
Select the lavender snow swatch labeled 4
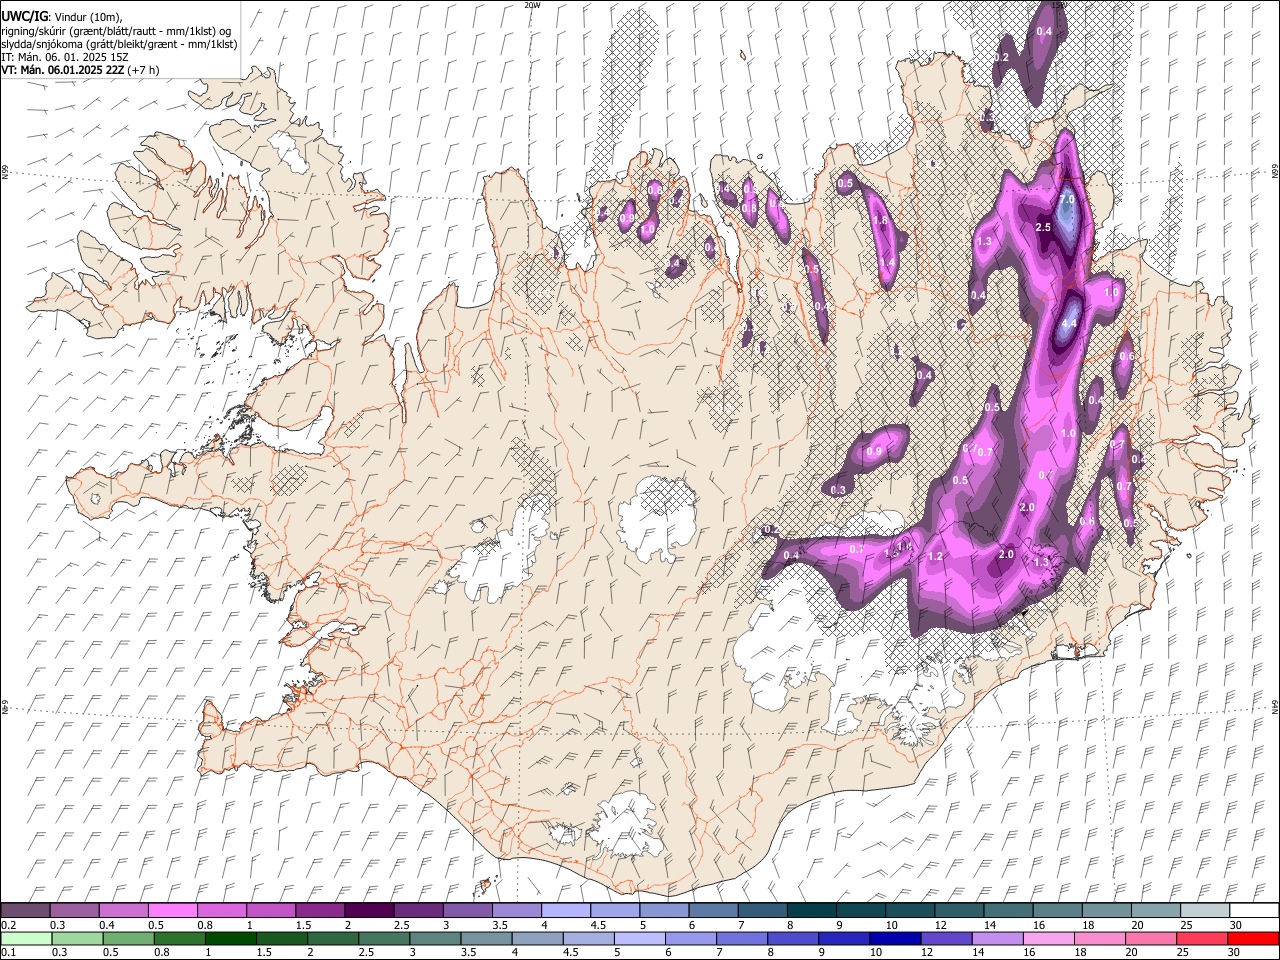coord(565,911)
